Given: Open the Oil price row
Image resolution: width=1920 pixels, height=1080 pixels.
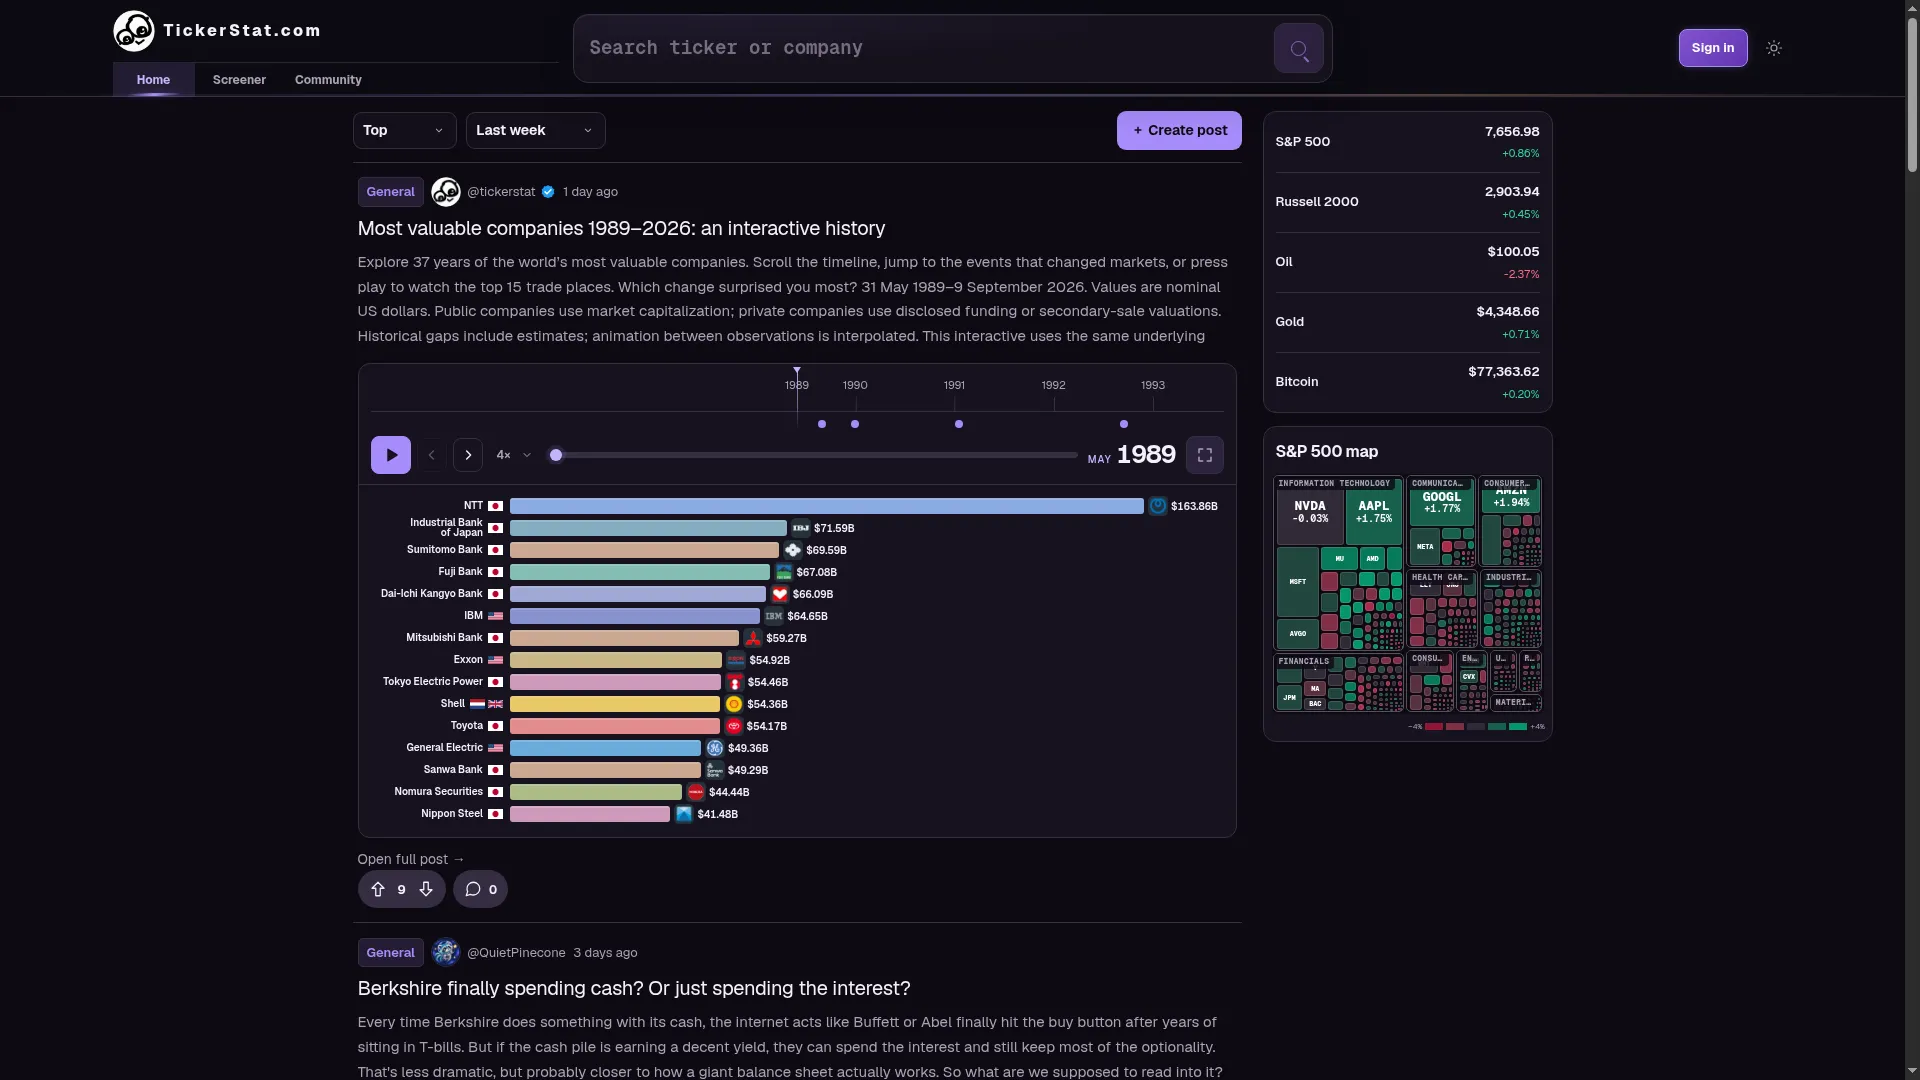Looking at the screenshot, I should coord(1407,262).
